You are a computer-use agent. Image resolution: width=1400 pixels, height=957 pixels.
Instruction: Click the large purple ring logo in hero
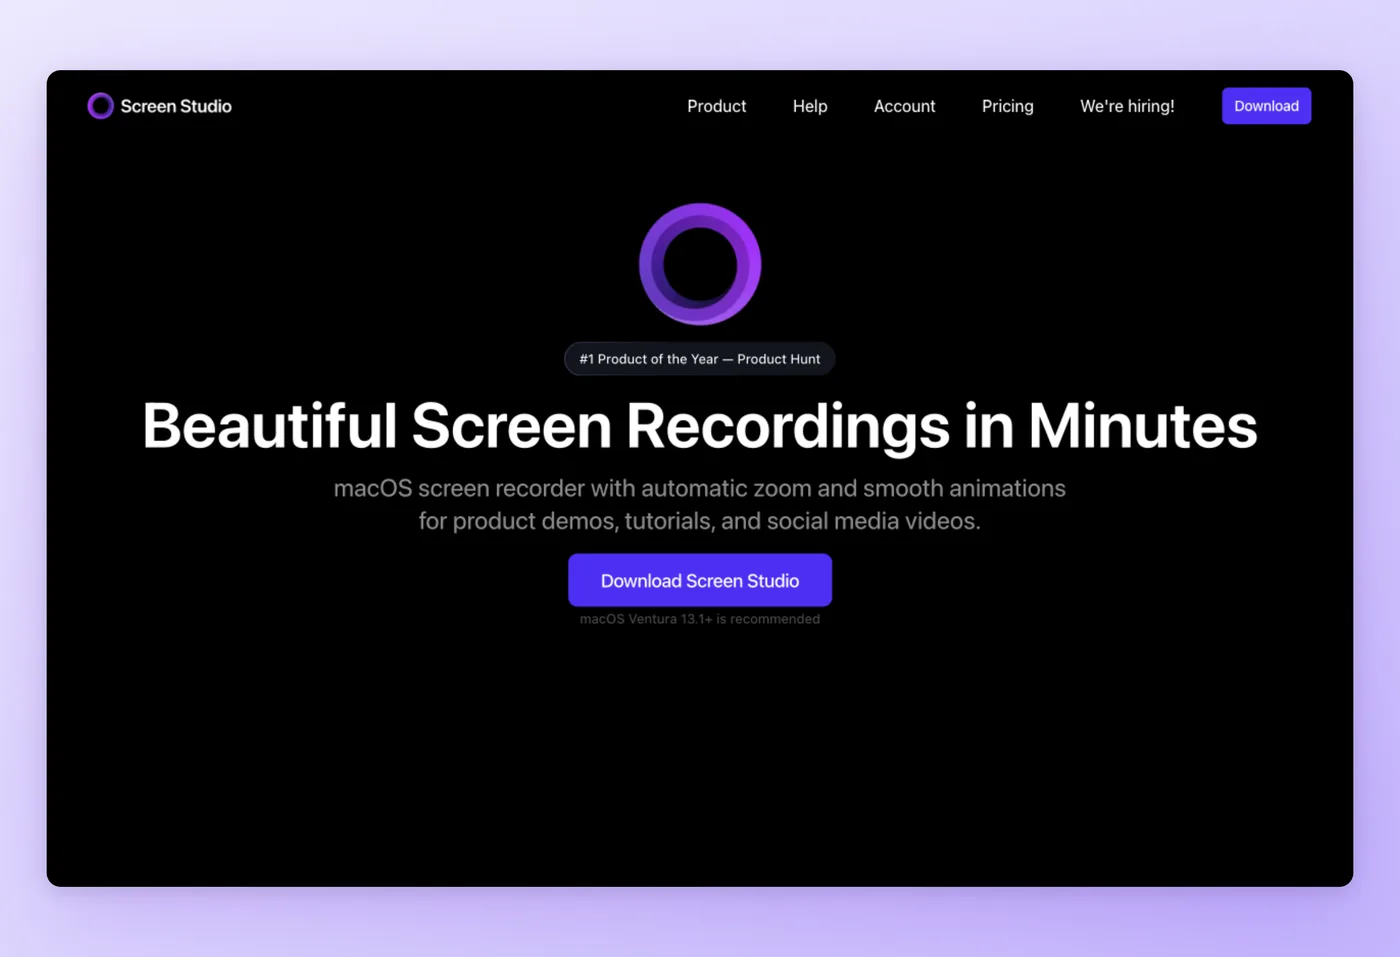click(x=700, y=264)
